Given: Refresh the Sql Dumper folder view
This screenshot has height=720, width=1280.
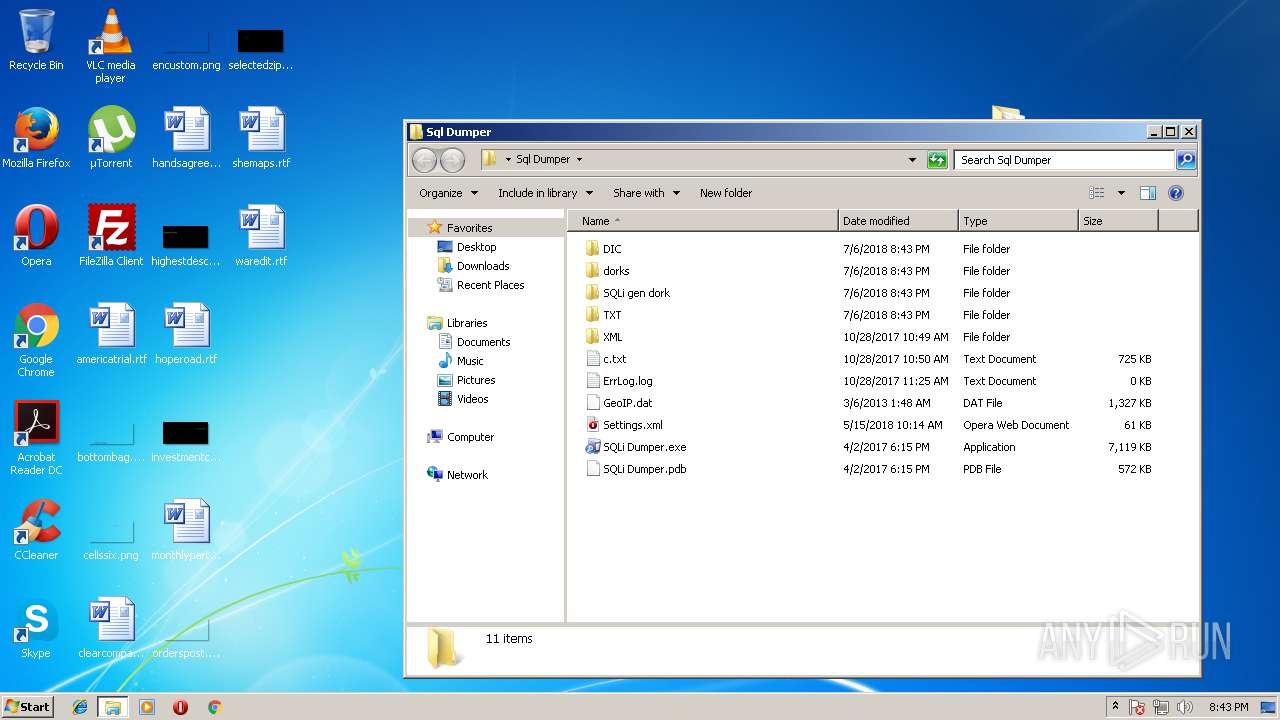Looking at the screenshot, I should click(x=937, y=160).
